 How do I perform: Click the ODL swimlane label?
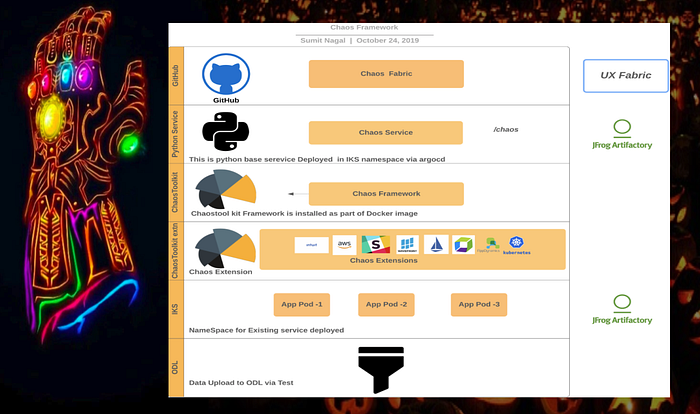click(x=175, y=368)
